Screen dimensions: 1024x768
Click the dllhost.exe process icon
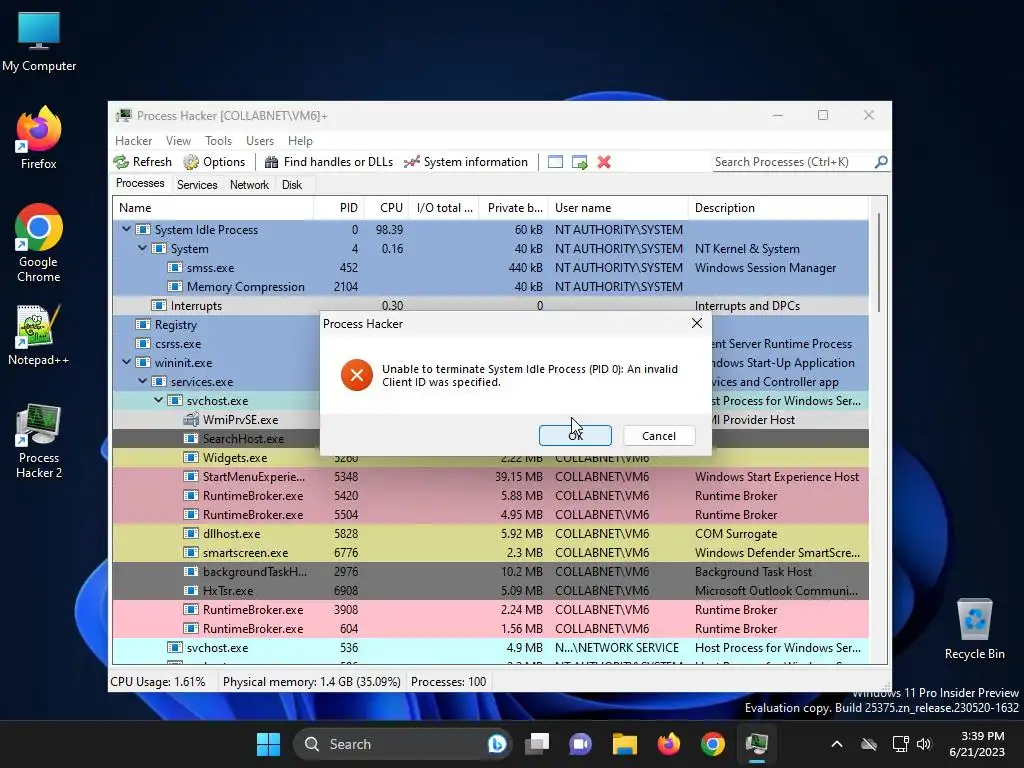click(191, 534)
